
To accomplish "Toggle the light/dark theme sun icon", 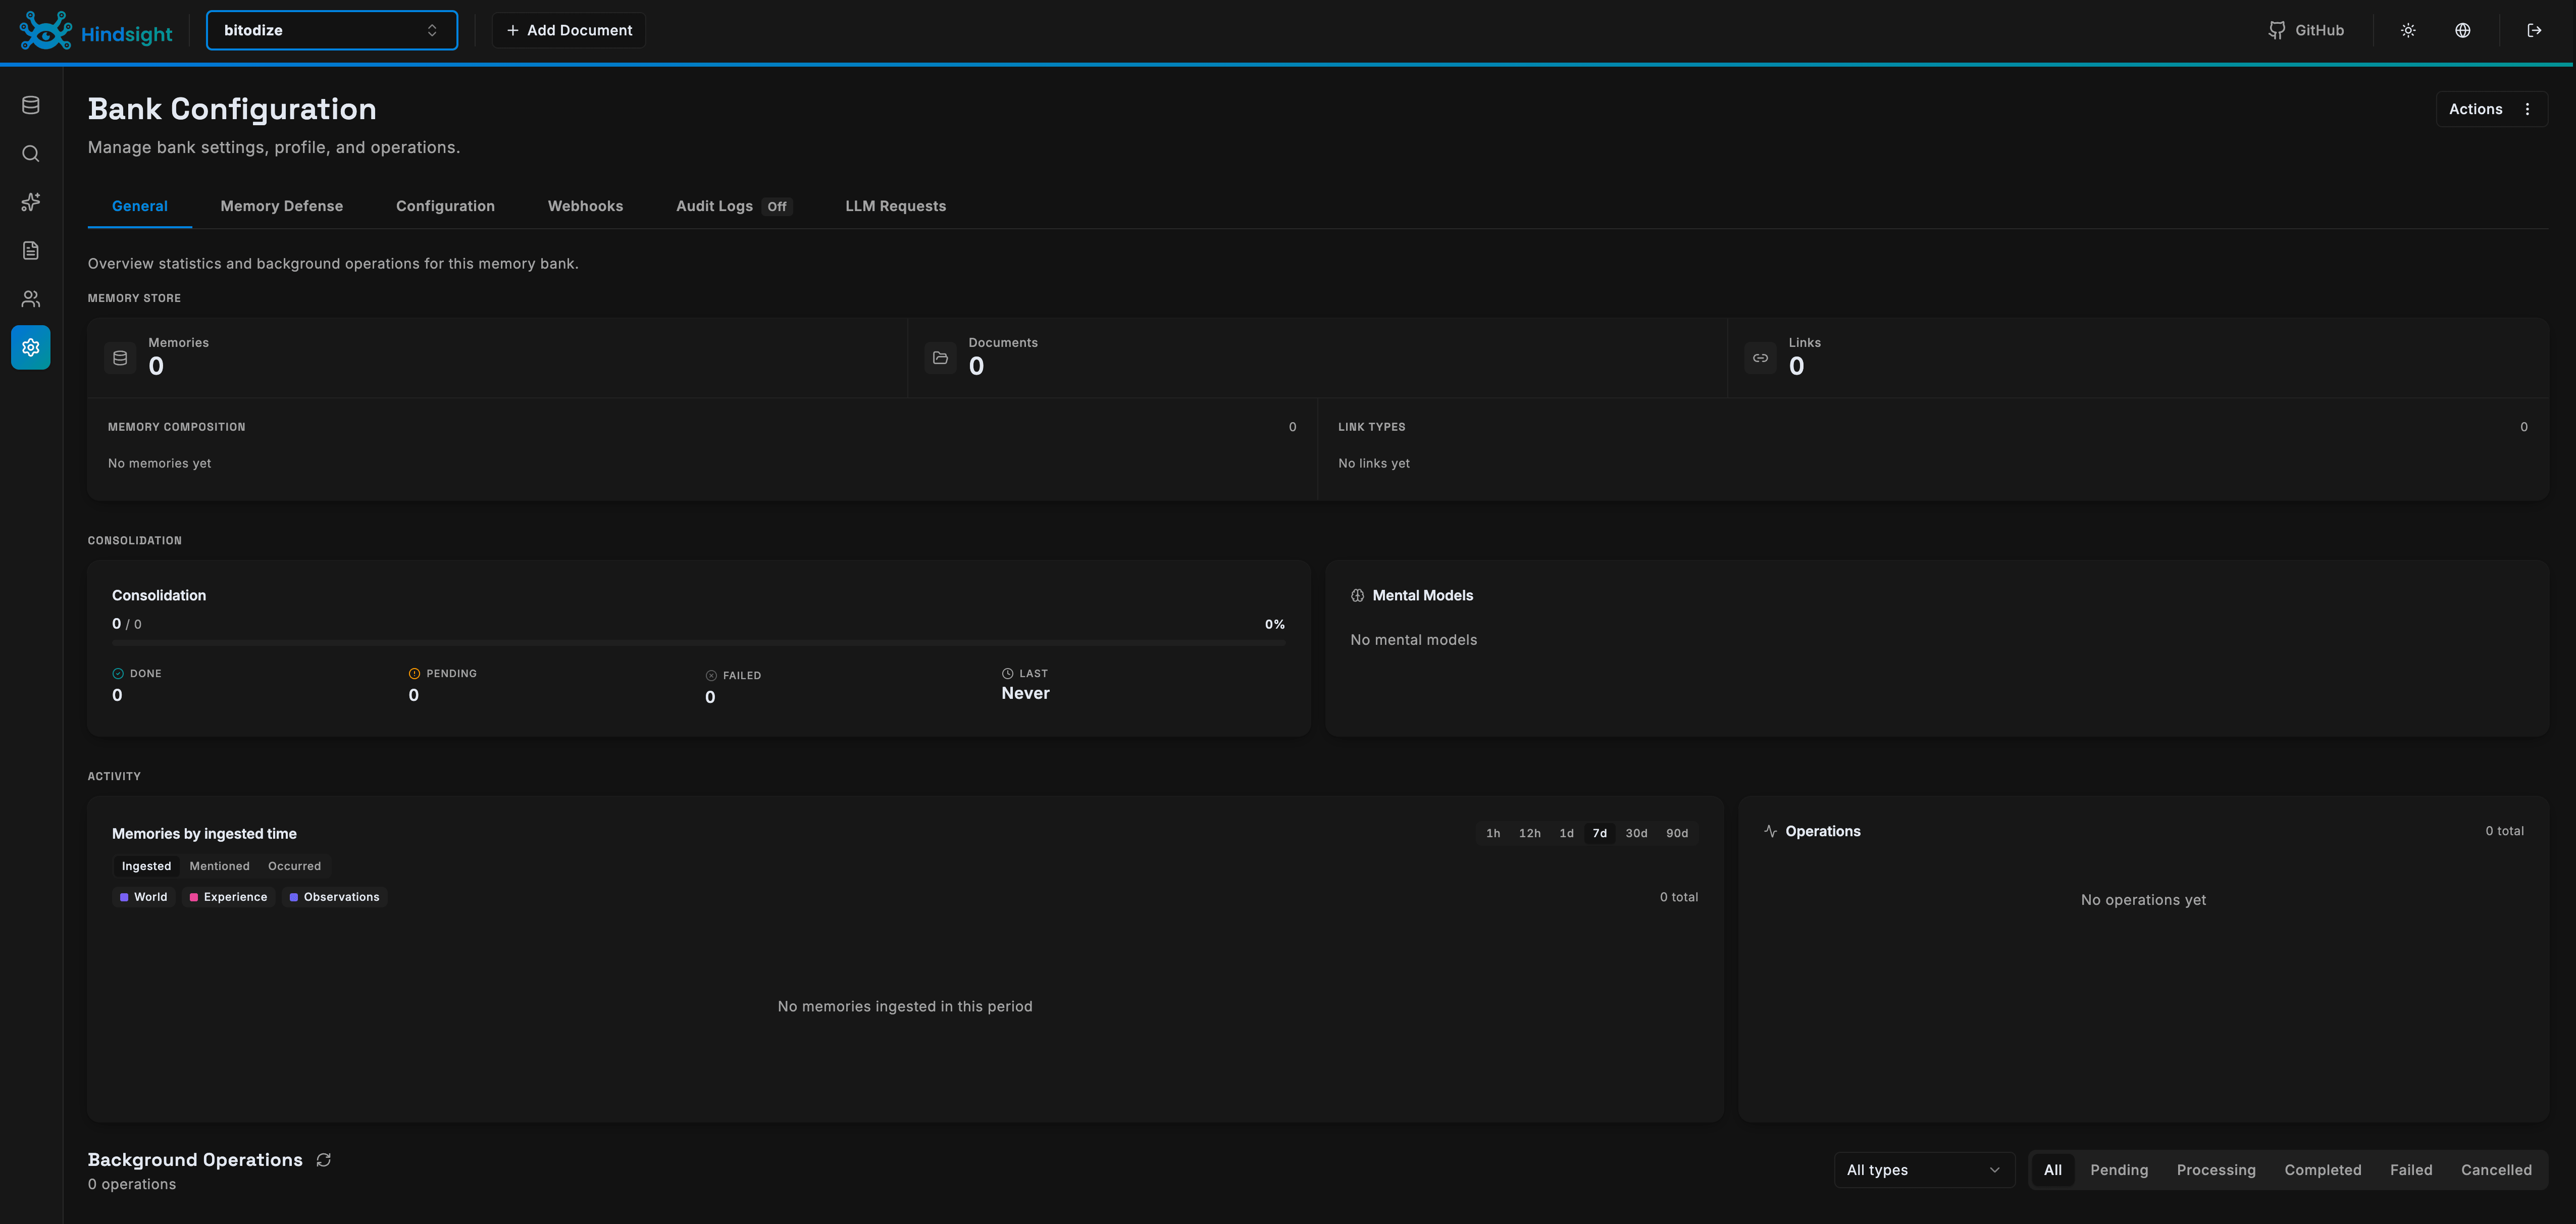I will point(2408,30).
